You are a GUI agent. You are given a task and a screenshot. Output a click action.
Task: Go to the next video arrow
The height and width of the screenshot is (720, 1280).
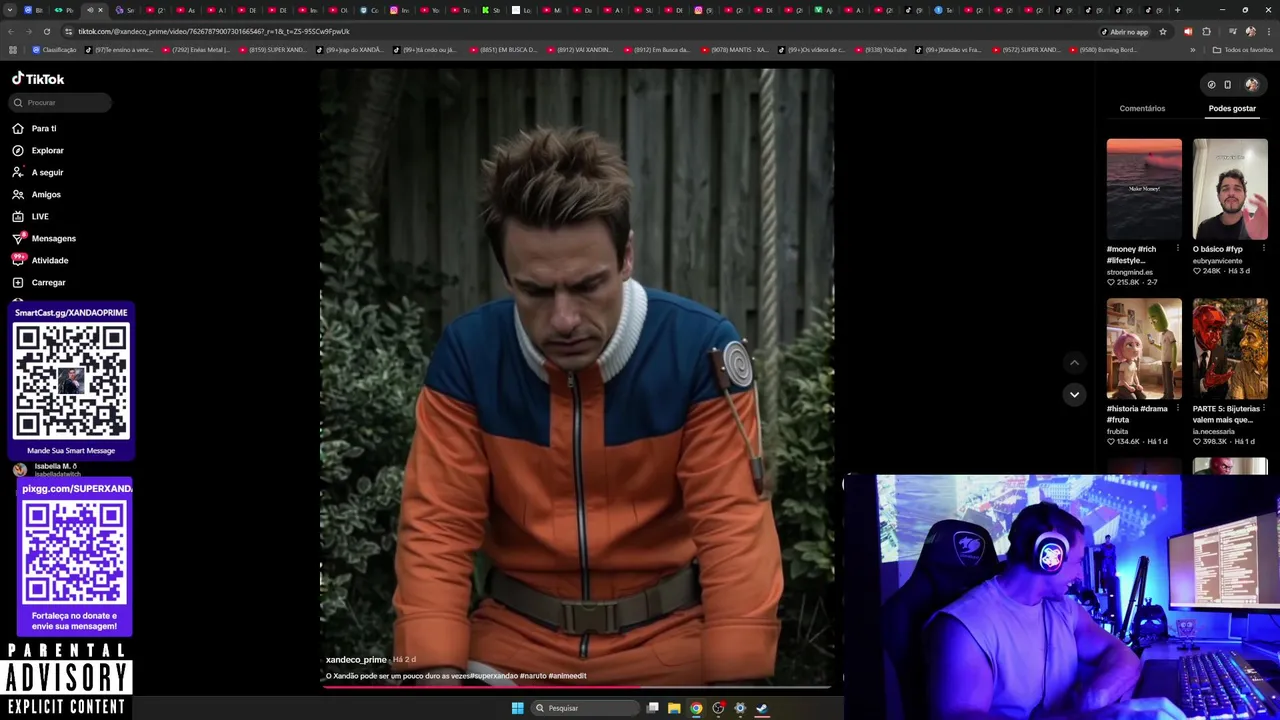point(1074,394)
